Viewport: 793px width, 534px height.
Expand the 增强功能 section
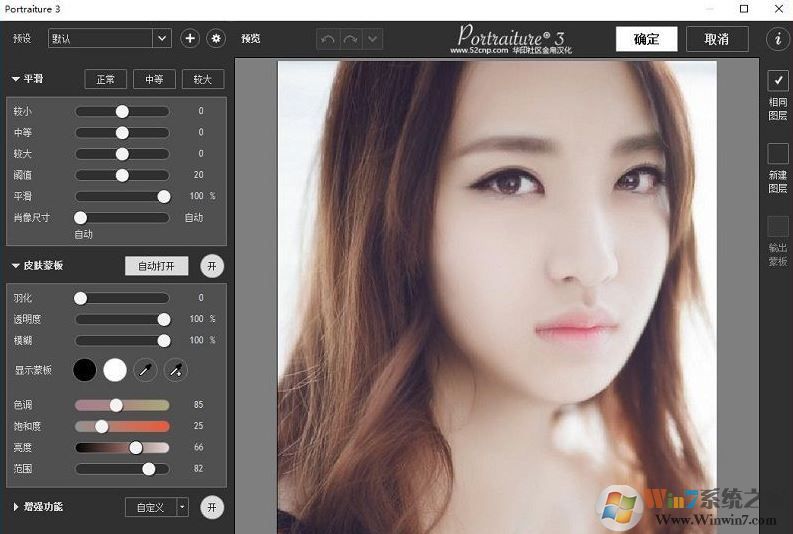[16, 507]
